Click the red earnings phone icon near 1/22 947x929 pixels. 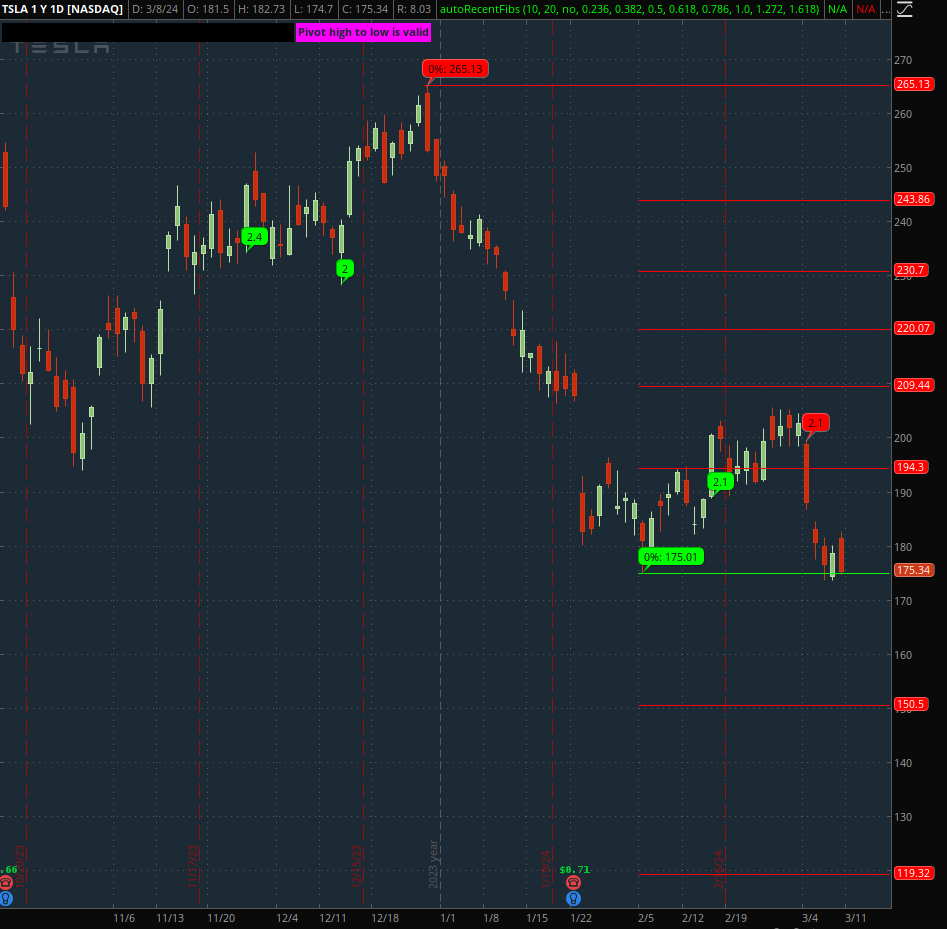pos(573,882)
